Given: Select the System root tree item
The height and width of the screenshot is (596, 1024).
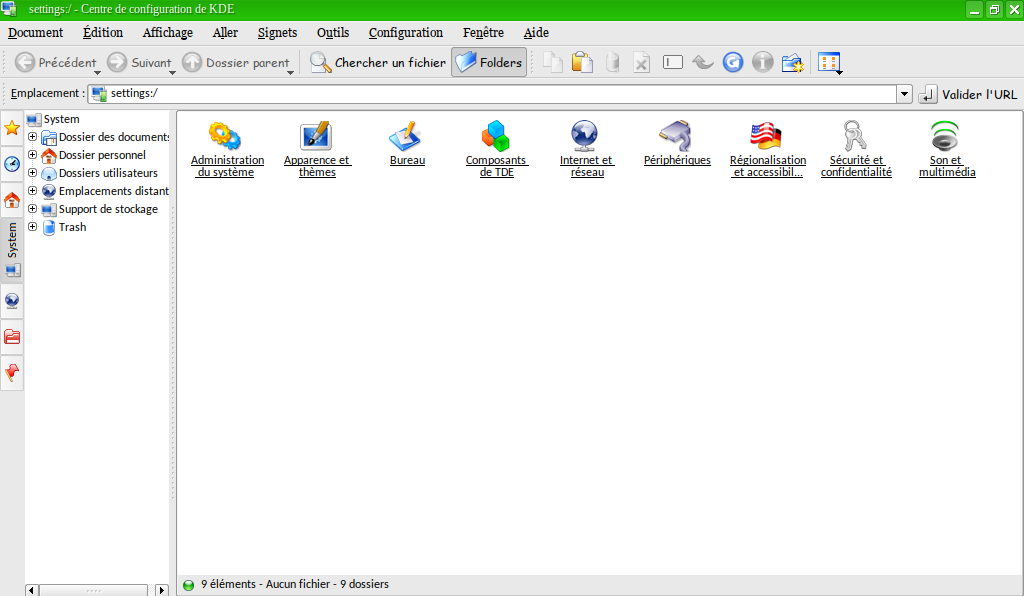Looking at the screenshot, I should click(x=53, y=119).
